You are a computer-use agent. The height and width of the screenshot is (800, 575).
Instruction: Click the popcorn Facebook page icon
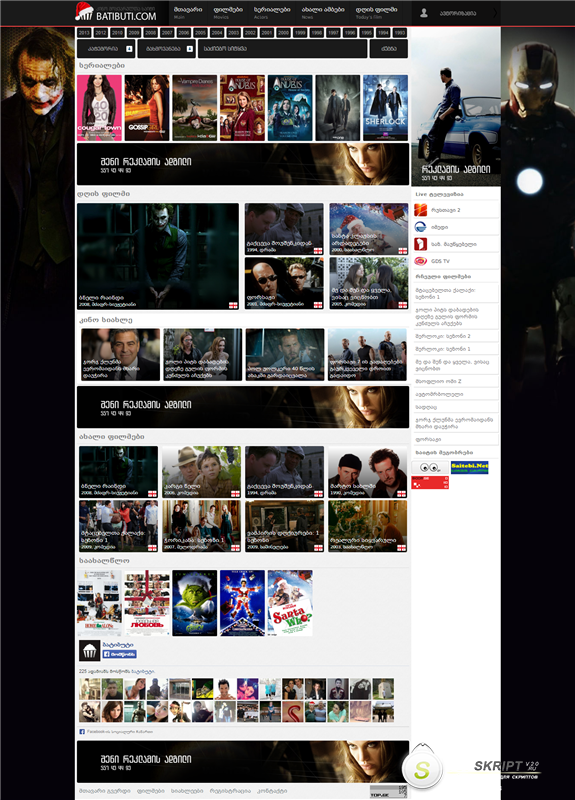[x=89, y=651]
